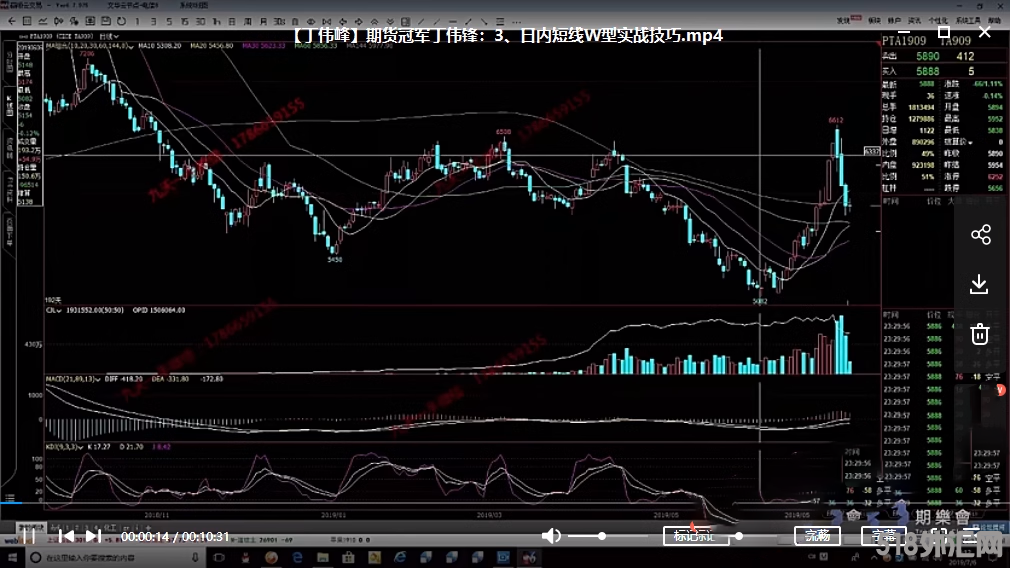Skip to the next video
Image resolution: width=1010 pixels, height=568 pixels.
point(92,536)
